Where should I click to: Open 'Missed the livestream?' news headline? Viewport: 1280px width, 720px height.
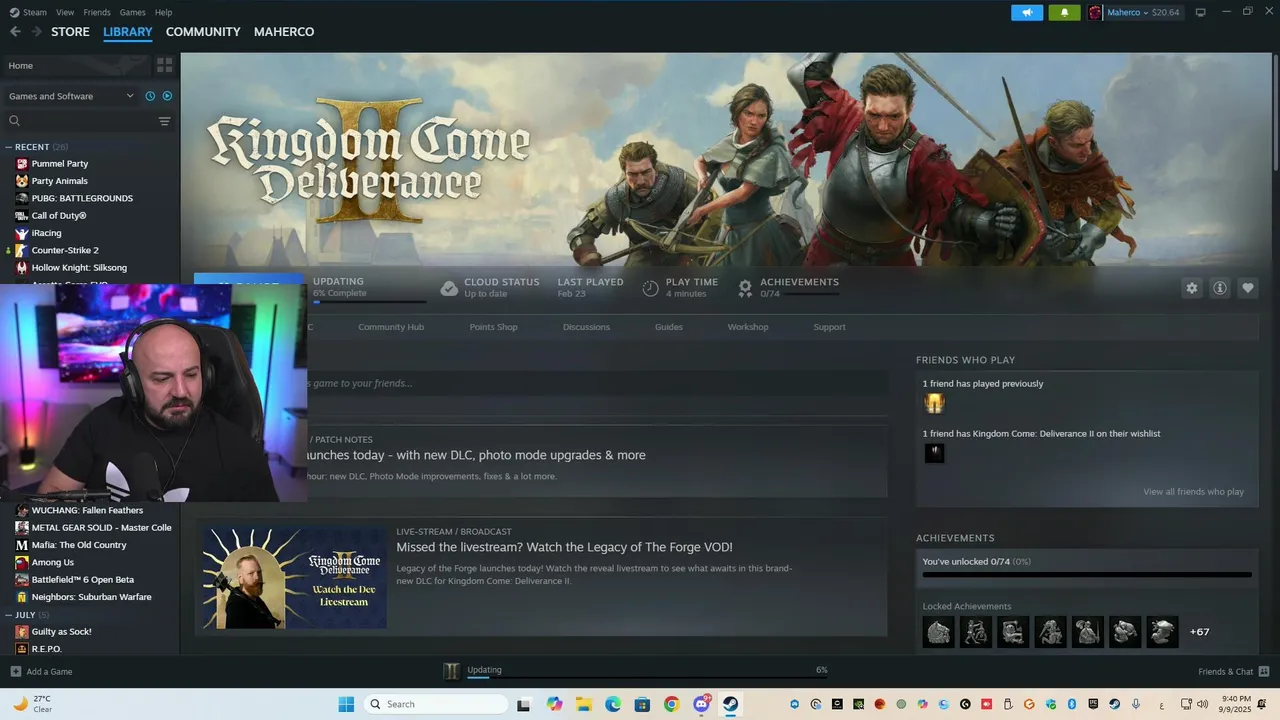tap(564, 547)
